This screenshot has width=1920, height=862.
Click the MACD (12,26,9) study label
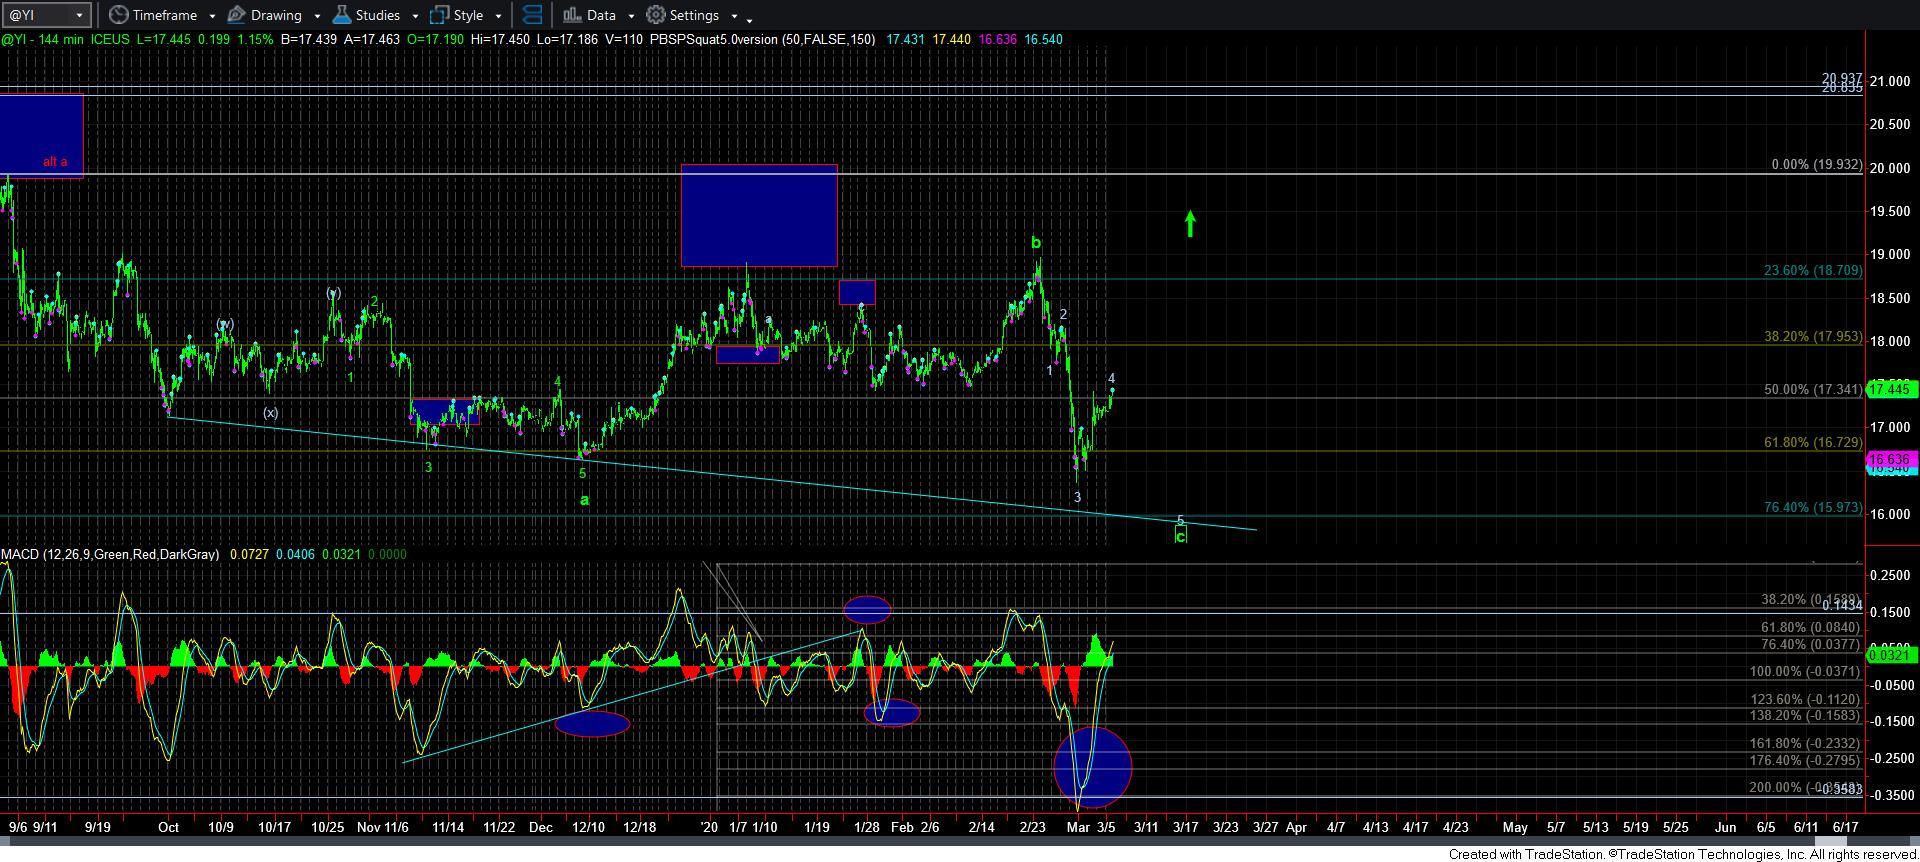(x=110, y=554)
